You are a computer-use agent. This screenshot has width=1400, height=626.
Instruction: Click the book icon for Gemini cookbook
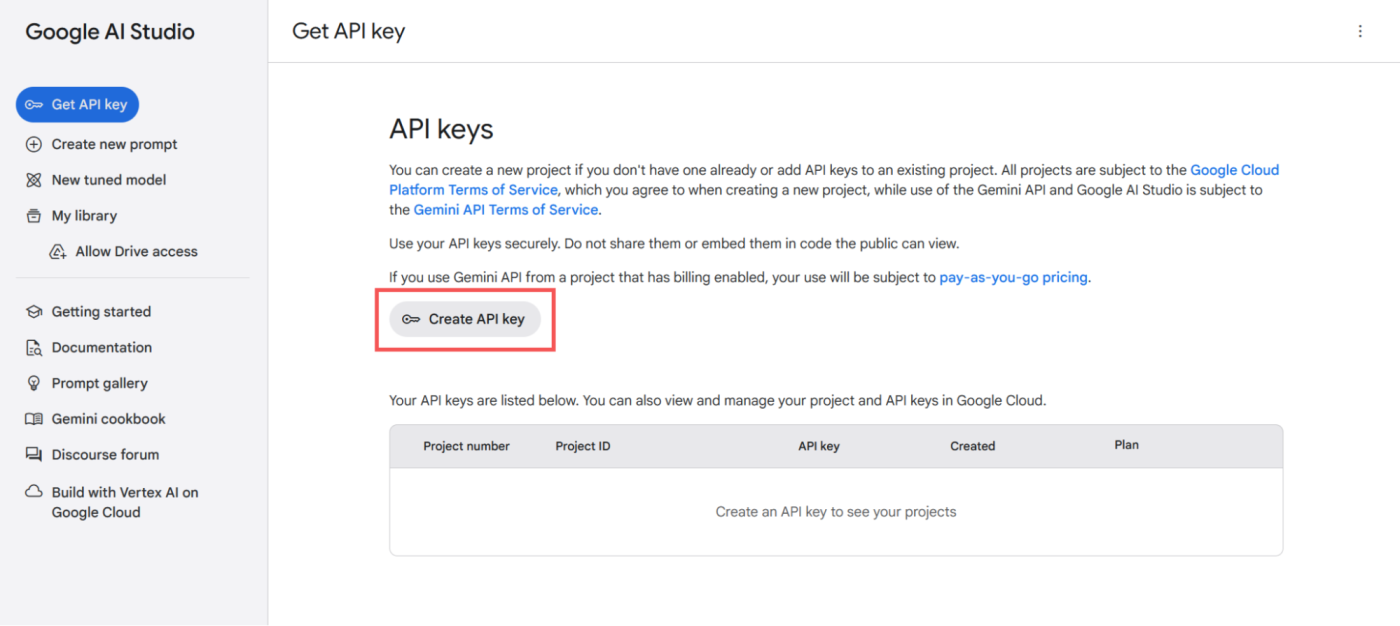click(34, 419)
